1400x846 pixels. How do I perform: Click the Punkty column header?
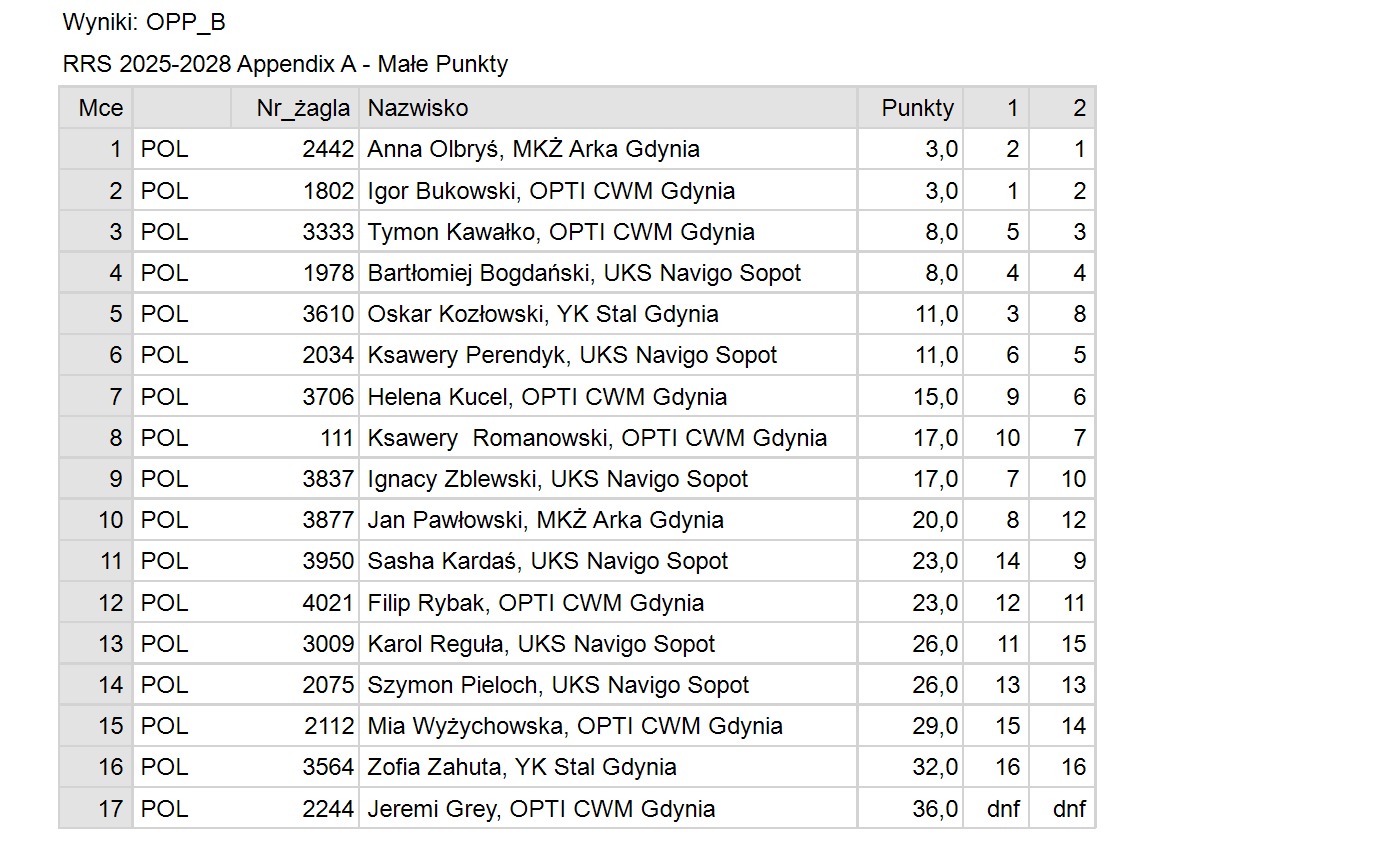pos(910,108)
